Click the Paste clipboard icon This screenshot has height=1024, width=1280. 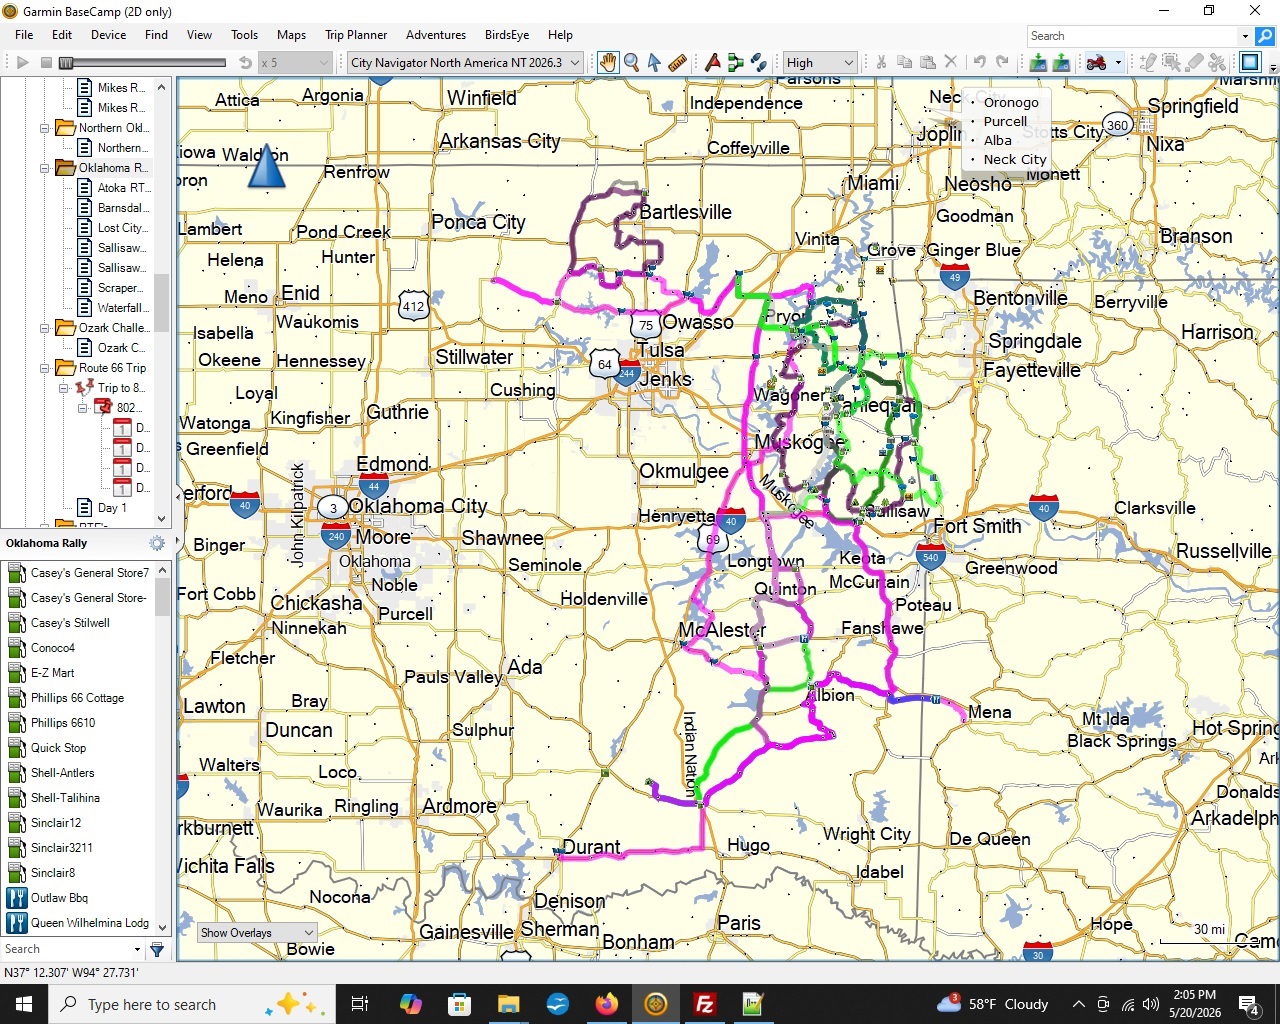click(x=927, y=62)
